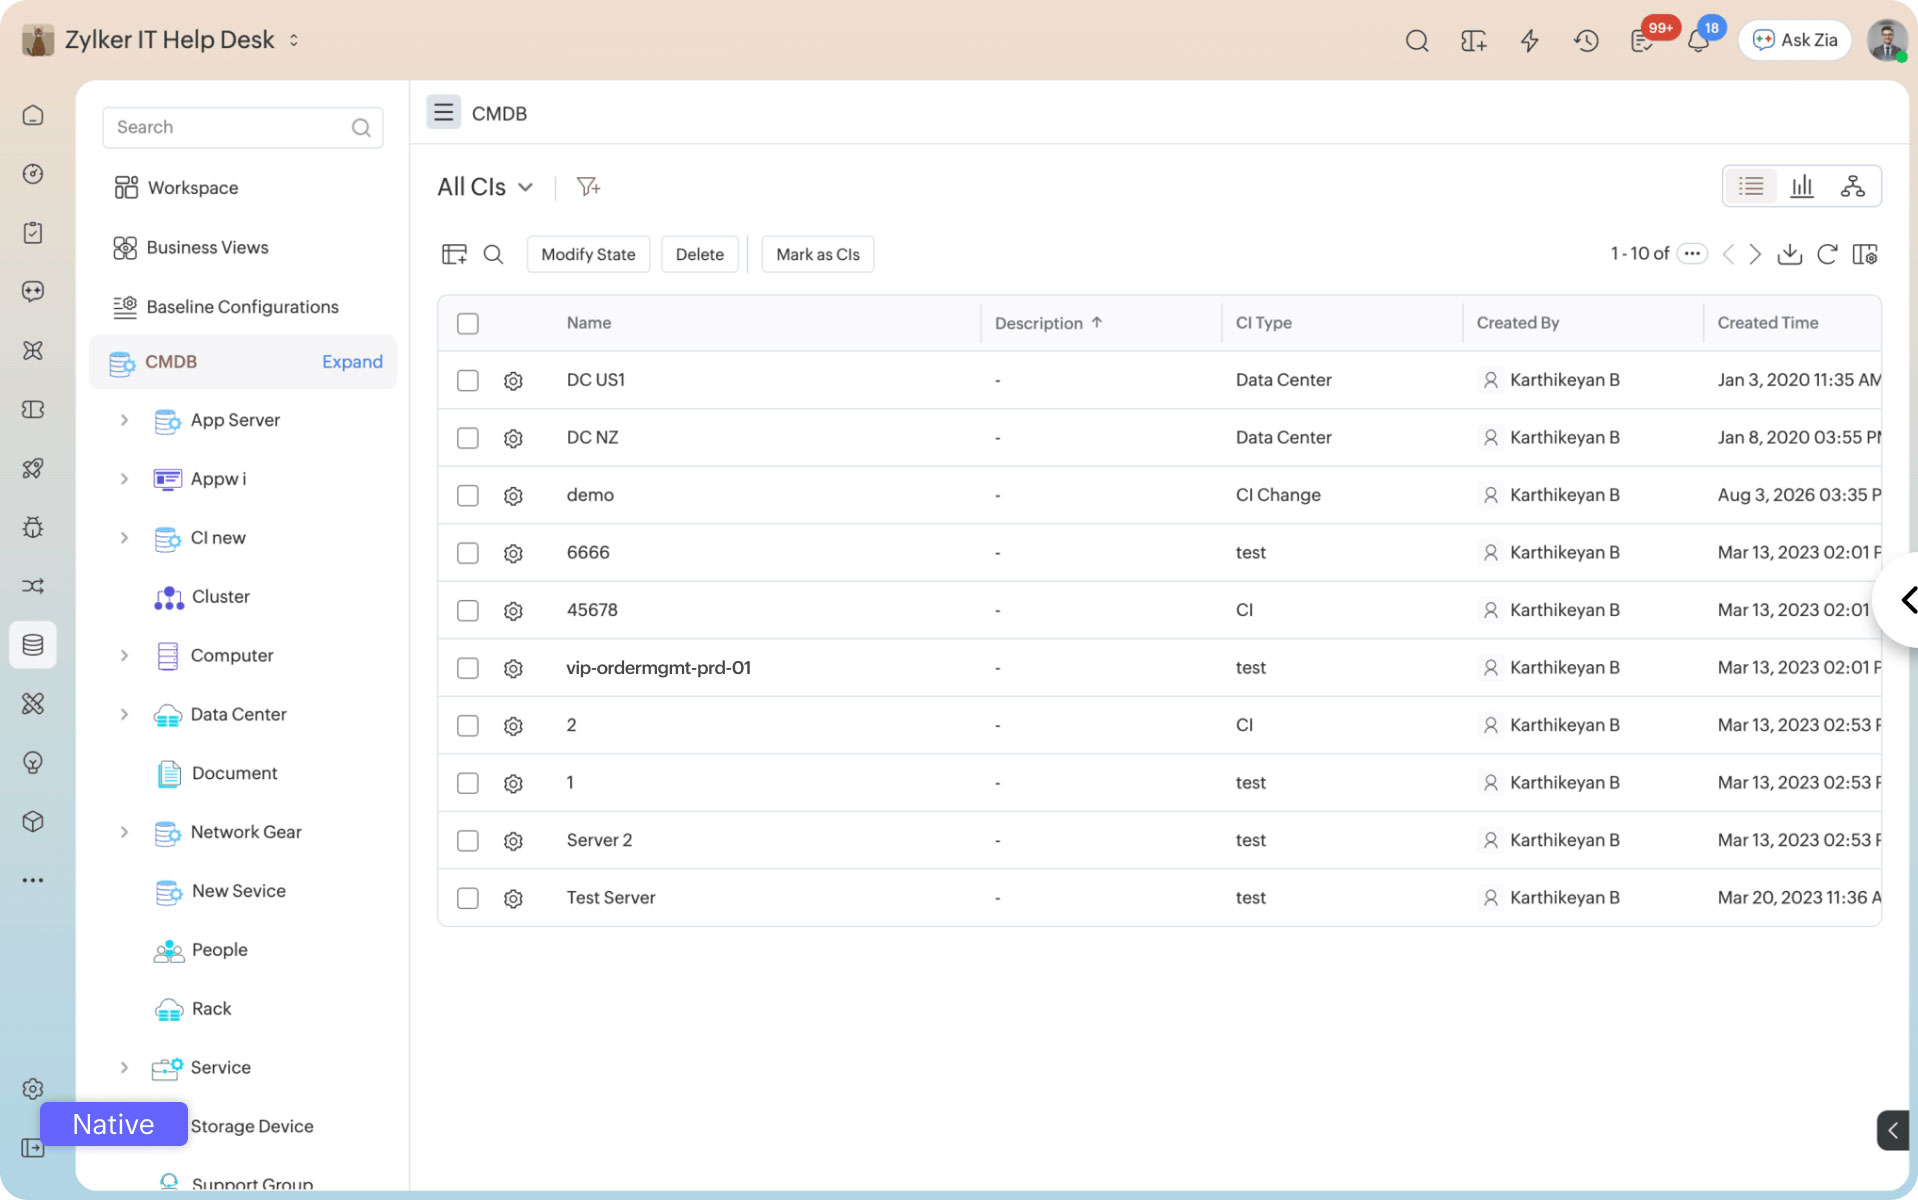Screen dimensions: 1918x1200
Task: Select the DC US1 row checkbox
Action: 468,381
